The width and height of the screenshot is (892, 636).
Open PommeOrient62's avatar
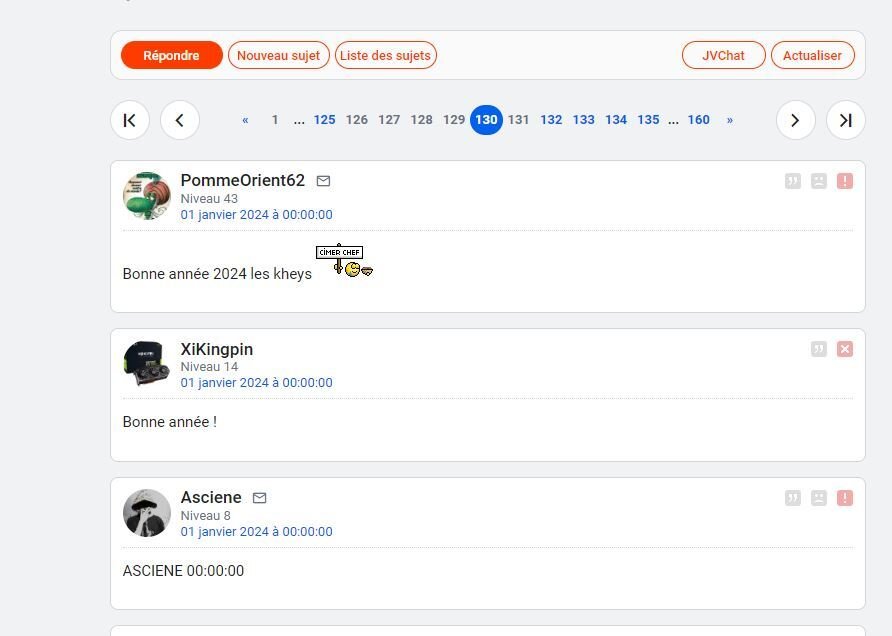click(147, 196)
